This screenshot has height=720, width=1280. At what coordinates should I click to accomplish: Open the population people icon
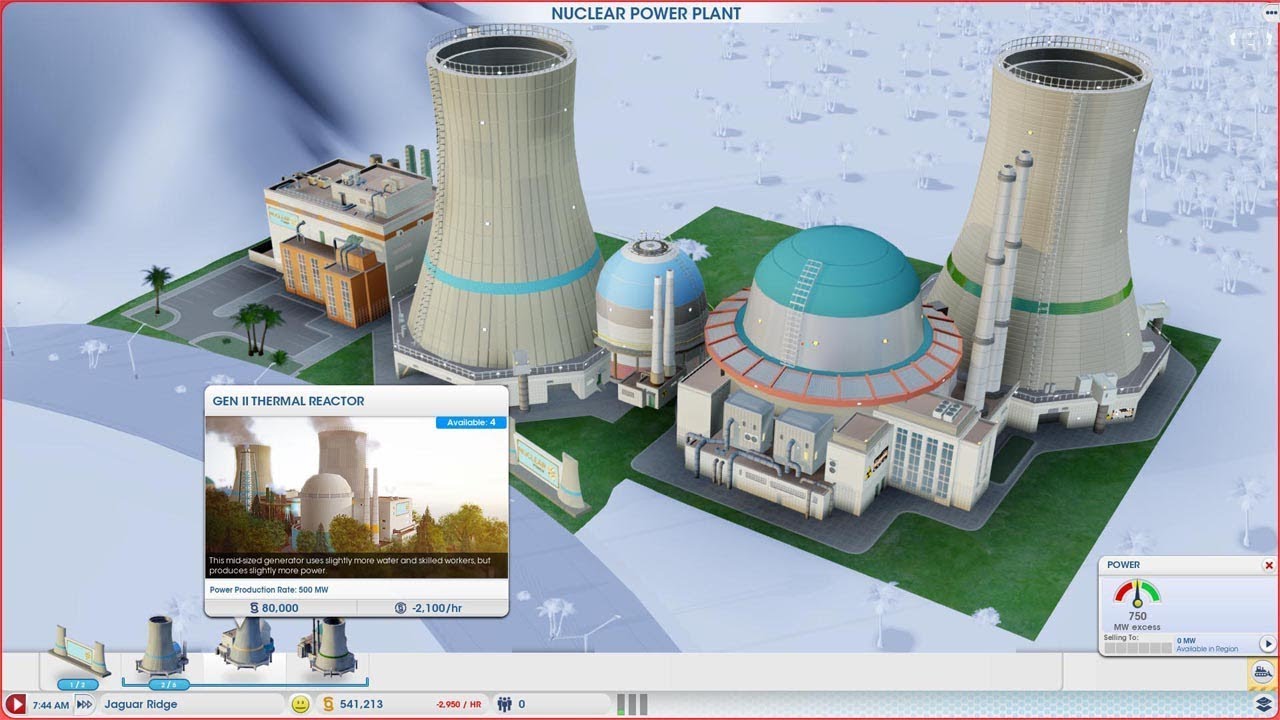click(x=505, y=704)
